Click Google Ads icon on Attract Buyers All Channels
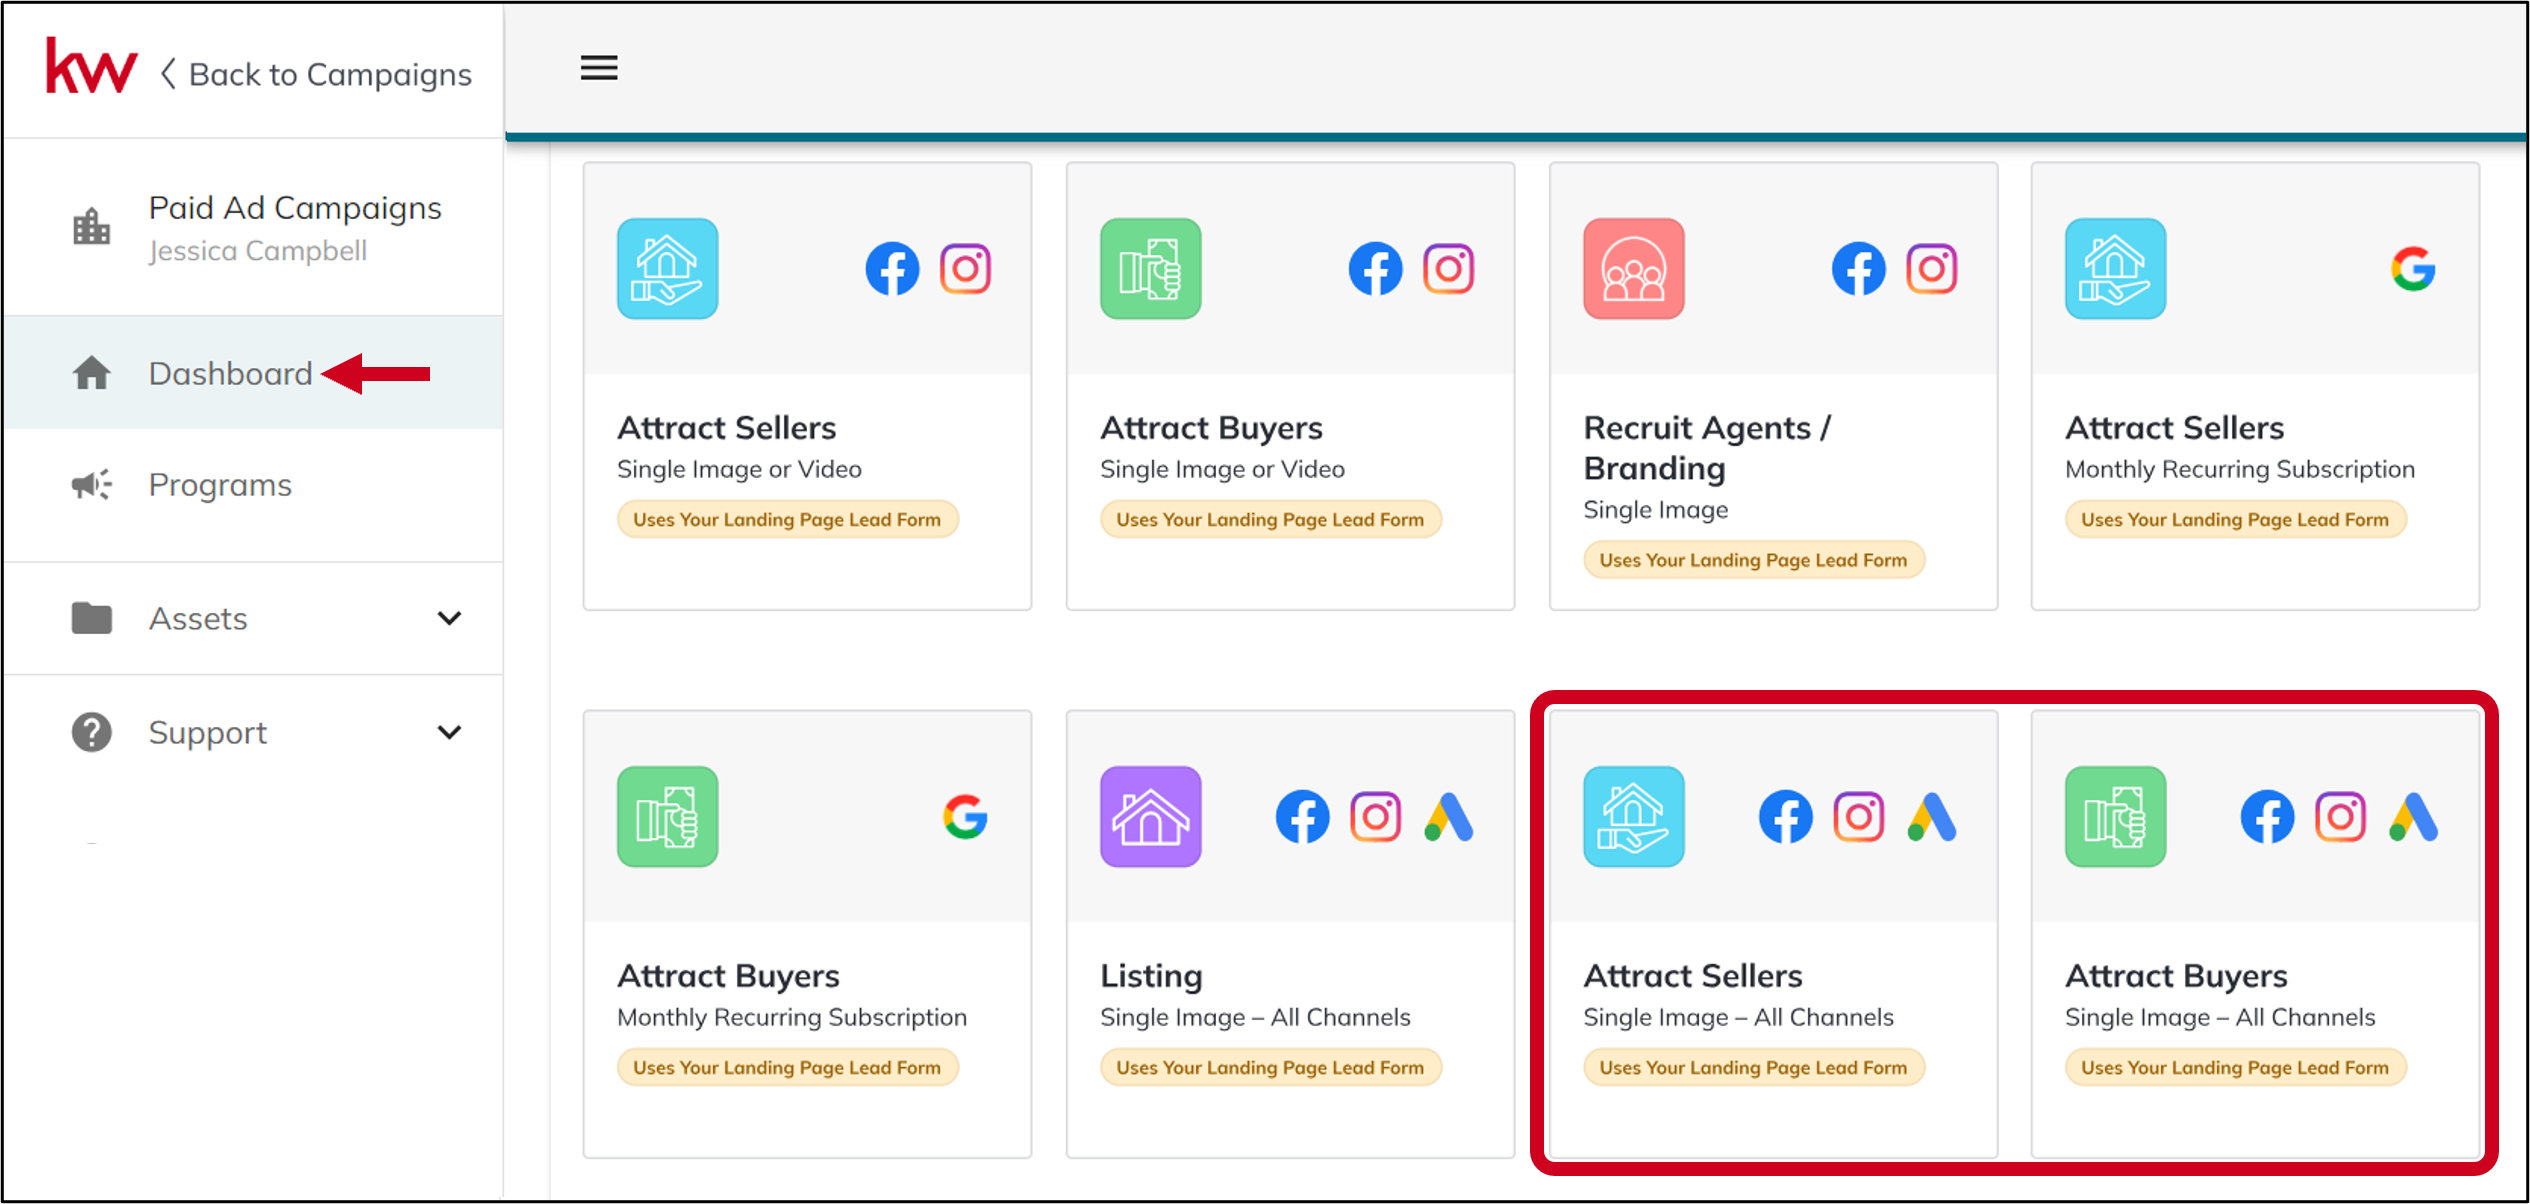 2413,817
